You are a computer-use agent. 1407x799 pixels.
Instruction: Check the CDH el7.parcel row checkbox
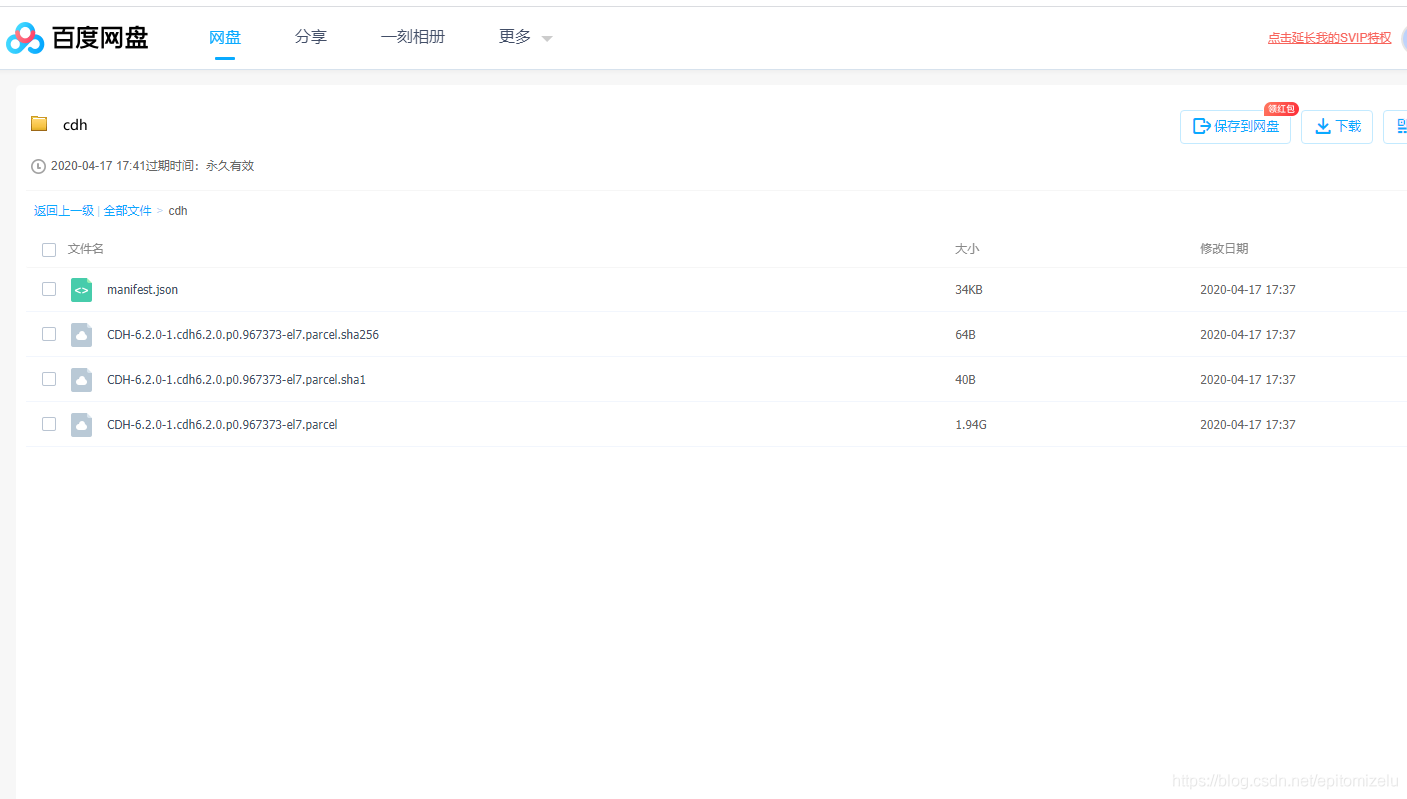click(49, 424)
